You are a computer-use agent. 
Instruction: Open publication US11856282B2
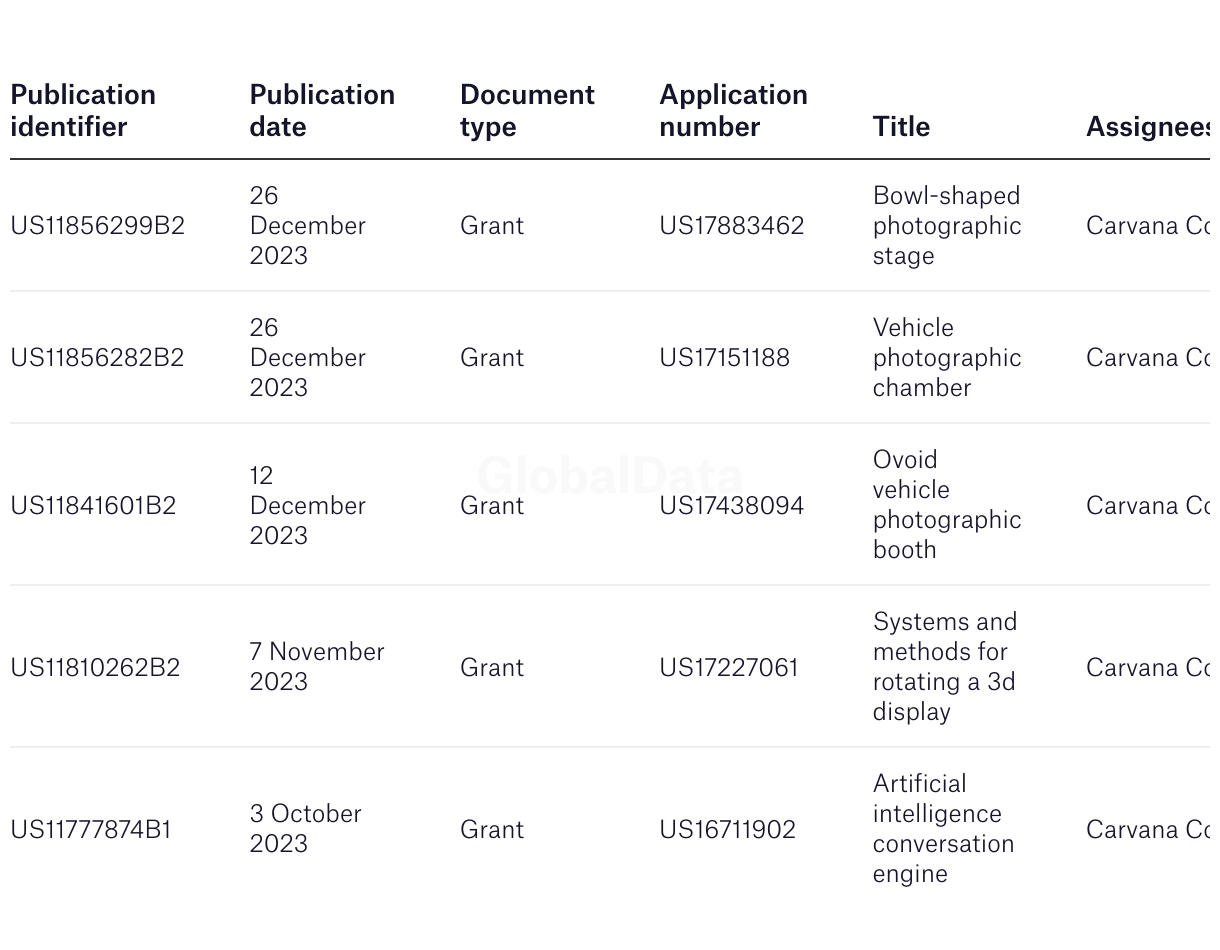click(97, 357)
